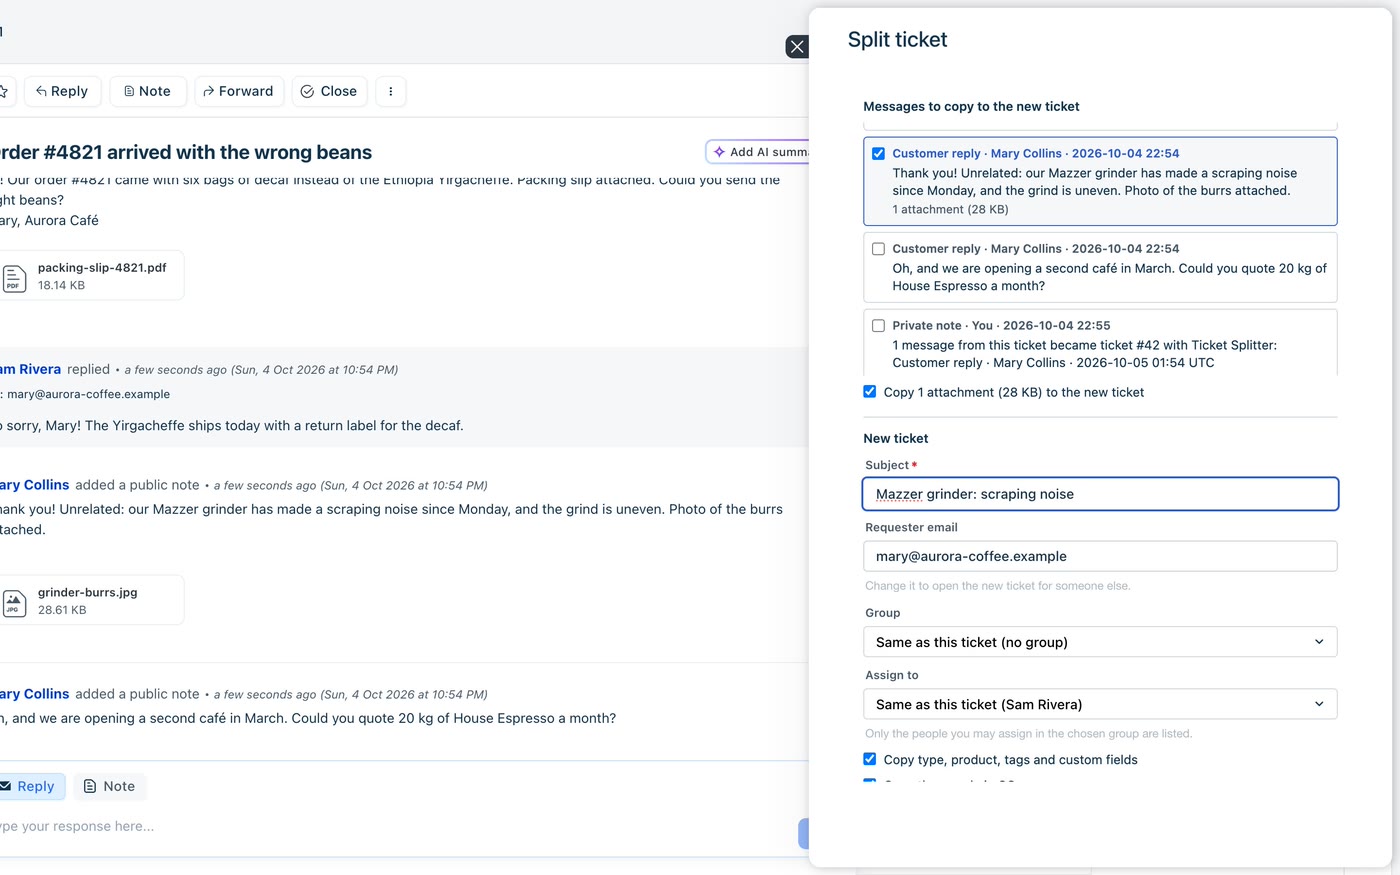Image resolution: width=1400 pixels, height=875 pixels.
Task: Select the bottom Note tab in composer
Action: [x=110, y=787]
